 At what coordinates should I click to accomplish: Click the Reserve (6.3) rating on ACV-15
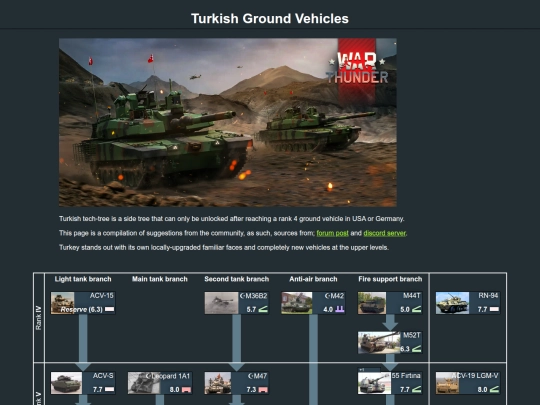coord(82,309)
